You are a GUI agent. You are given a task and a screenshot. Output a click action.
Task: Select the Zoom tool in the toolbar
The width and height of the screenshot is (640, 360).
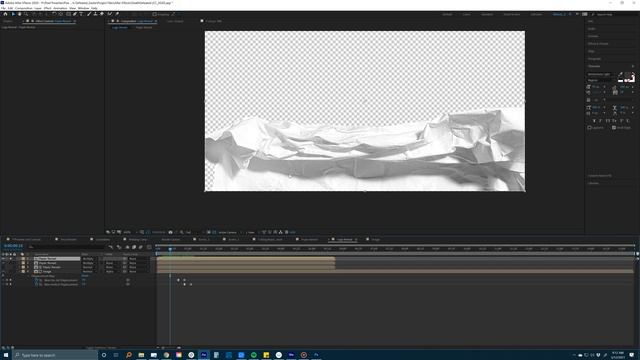[x=26, y=14]
